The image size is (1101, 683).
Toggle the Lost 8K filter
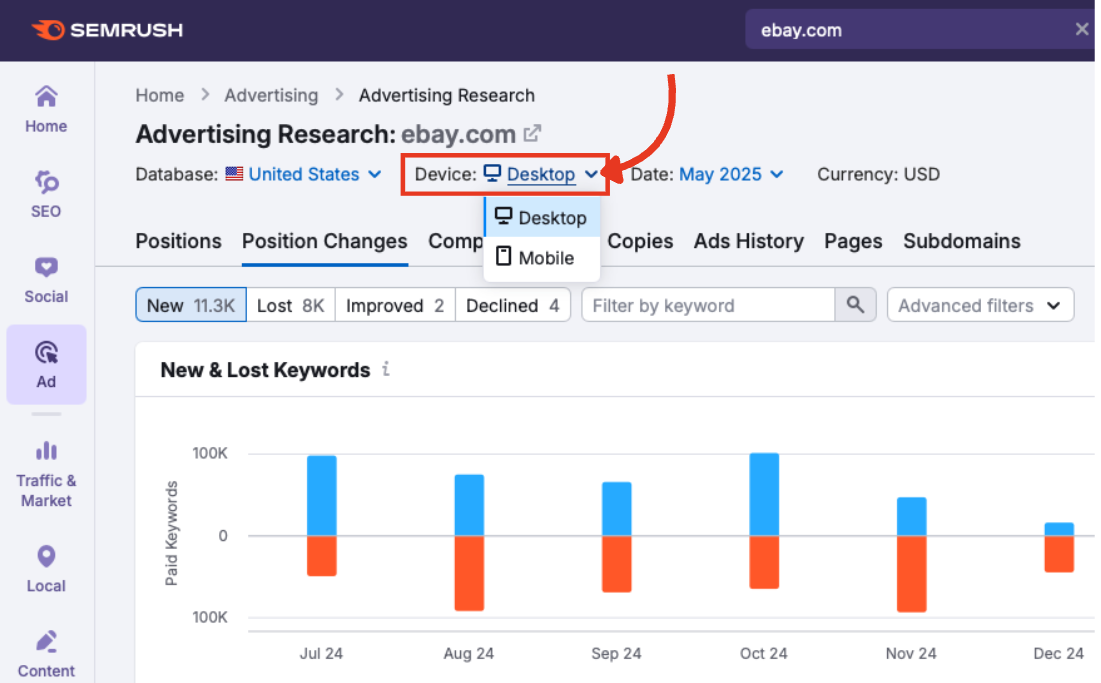point(290,306)
